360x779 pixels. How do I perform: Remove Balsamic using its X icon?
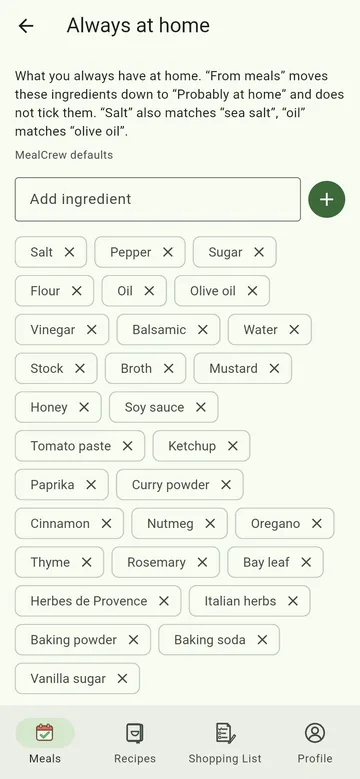[x=203, y=330]
